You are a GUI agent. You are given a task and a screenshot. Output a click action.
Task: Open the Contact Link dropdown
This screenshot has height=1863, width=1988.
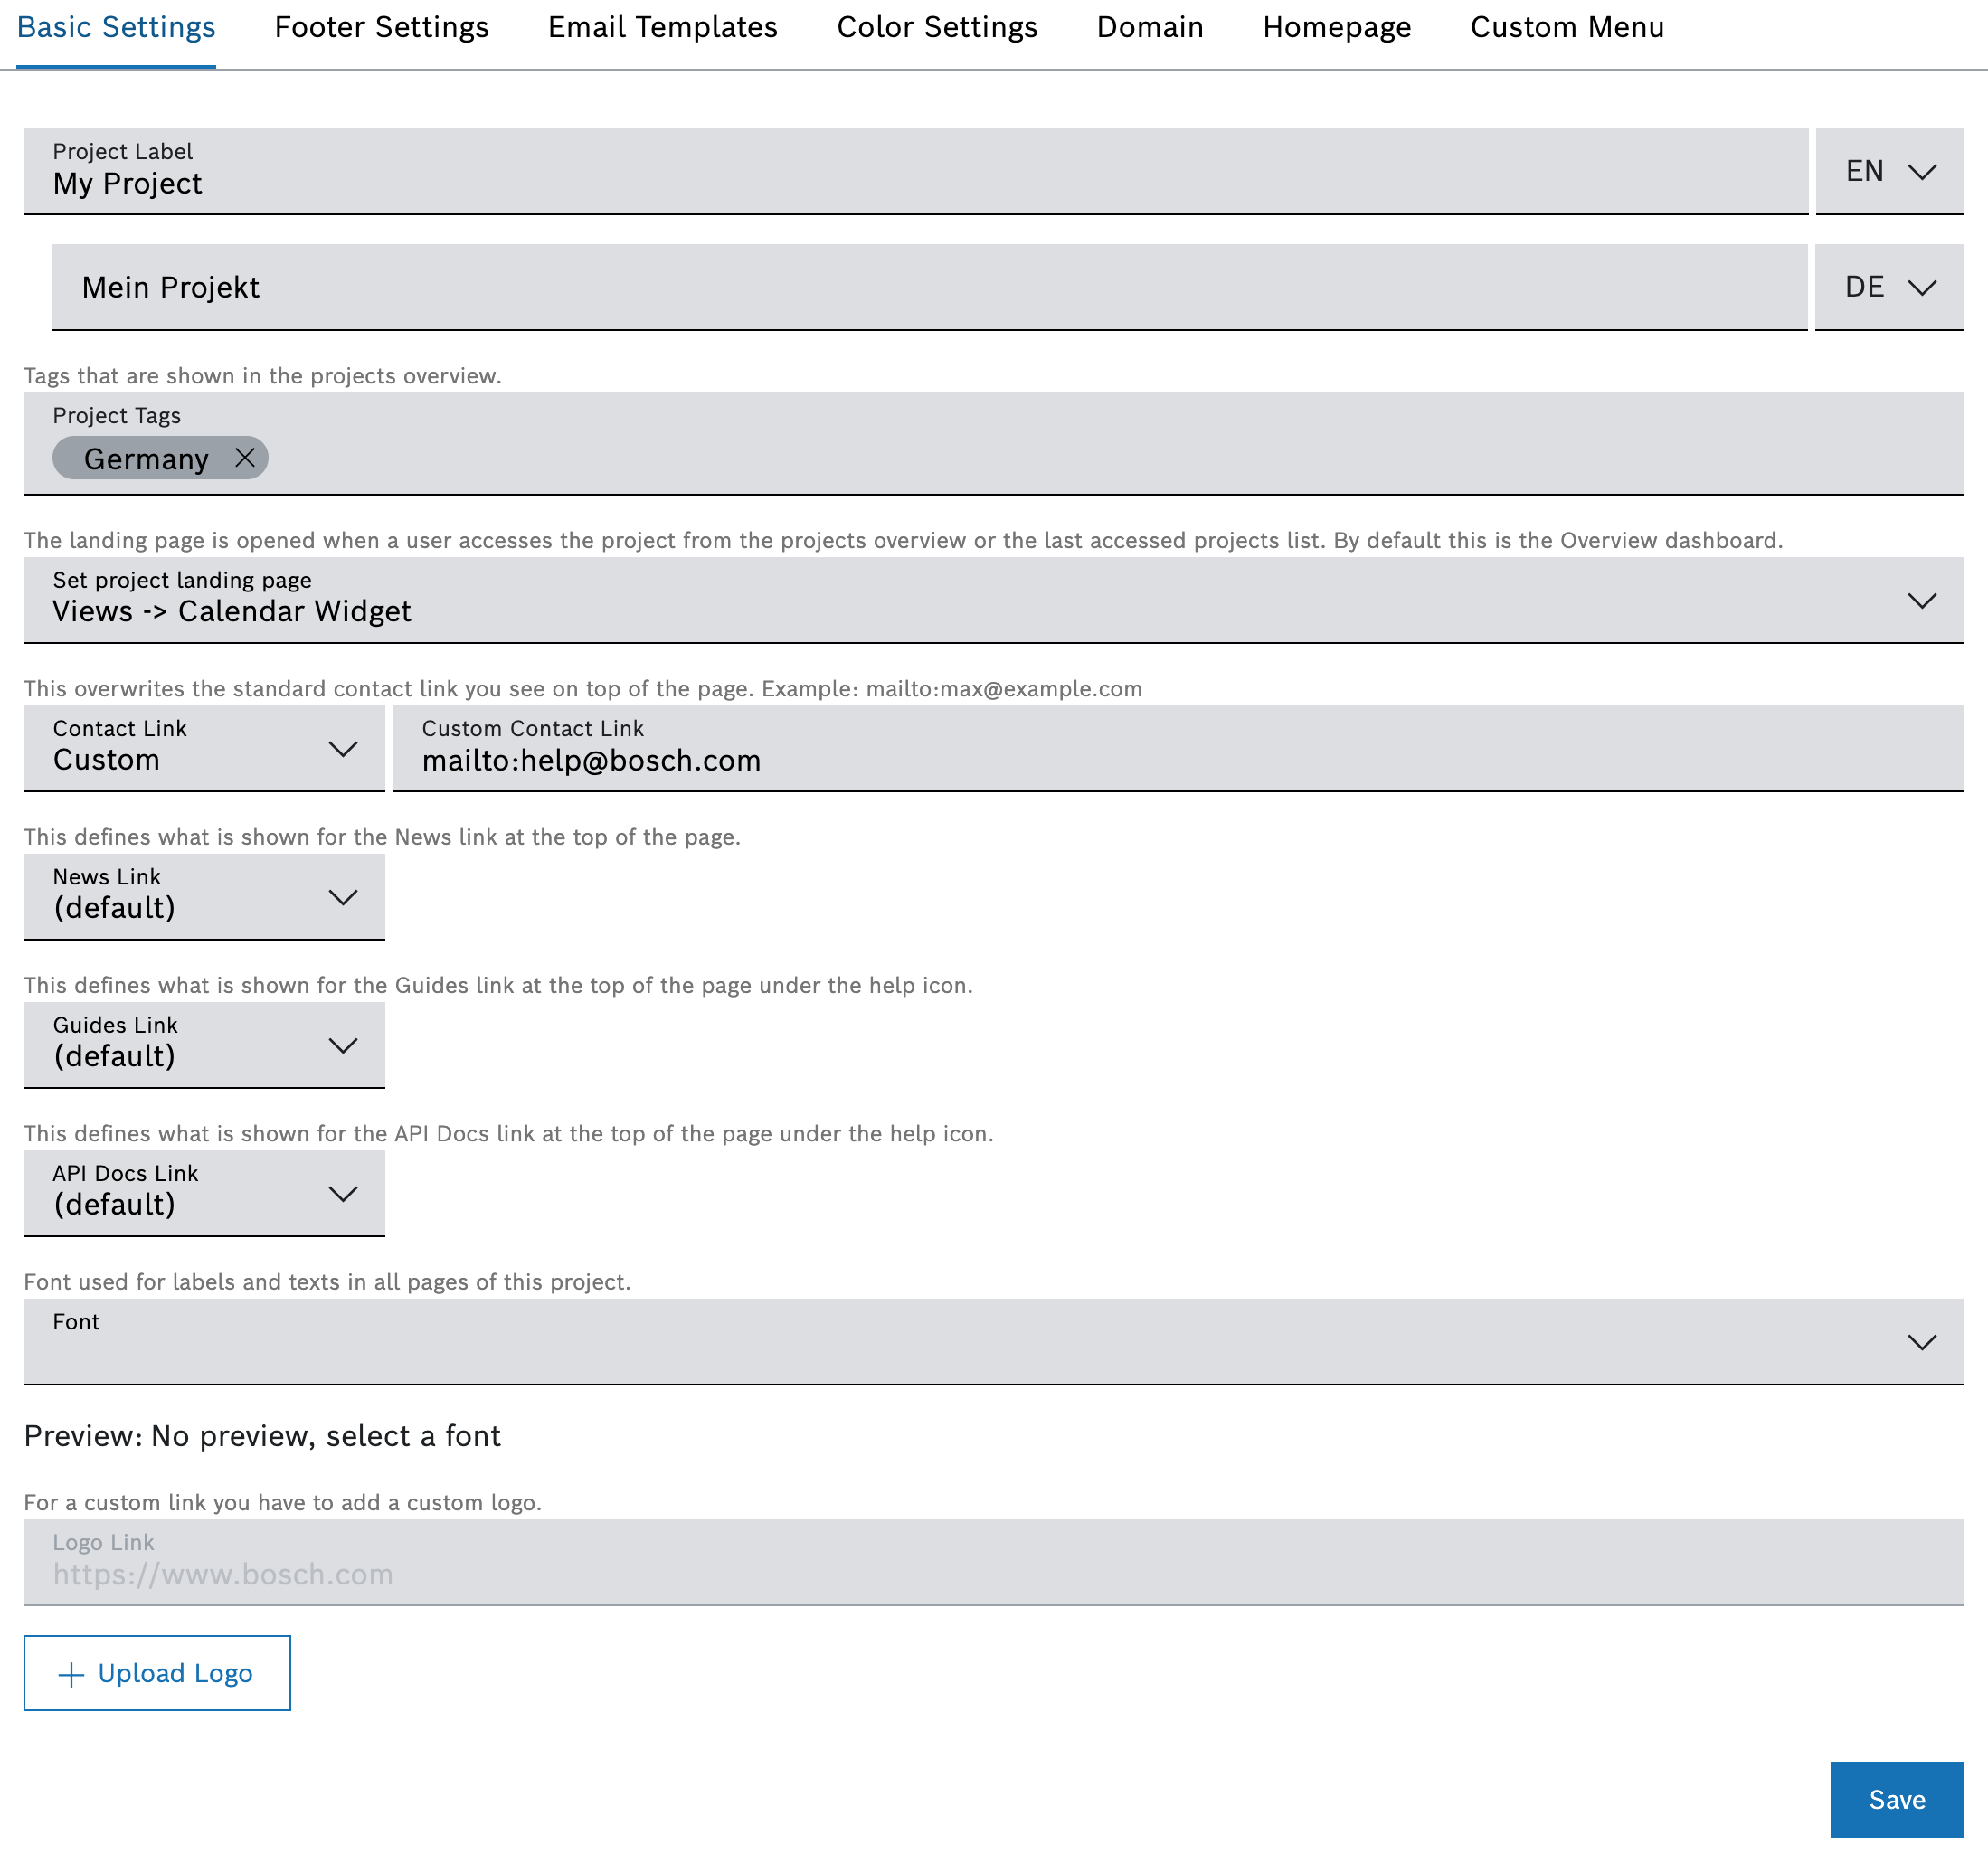pyautogui.click(x=204, y=748)
